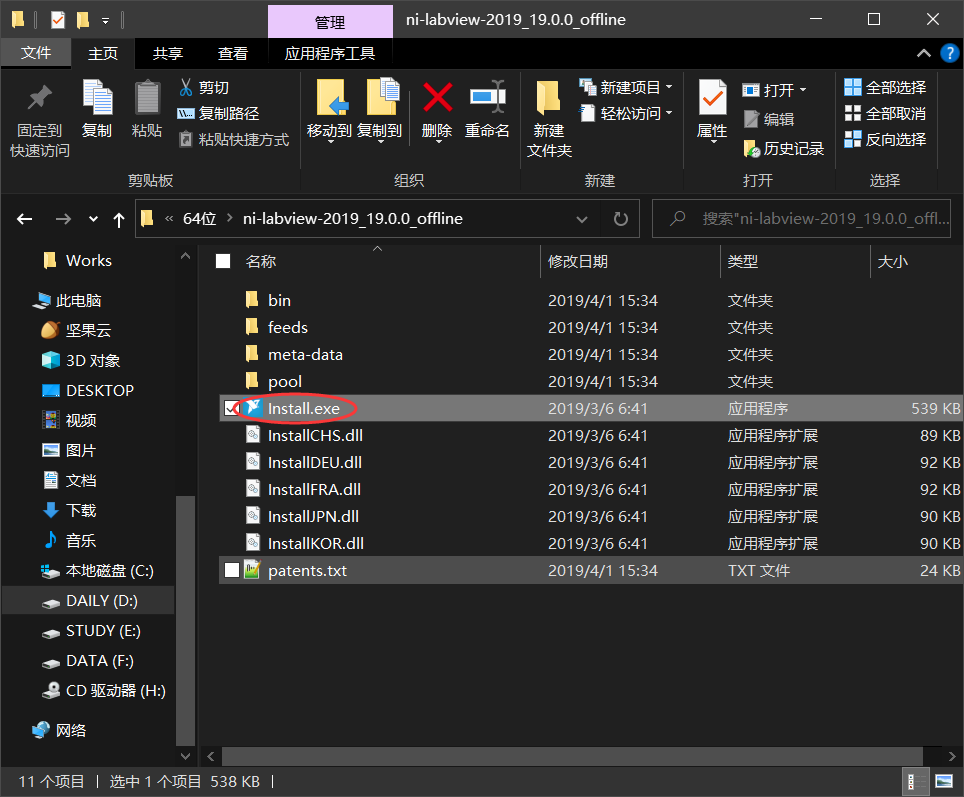Click the Rename icon in the ribbon
Viewport: 964px width, 797px height.
point(487,97)
